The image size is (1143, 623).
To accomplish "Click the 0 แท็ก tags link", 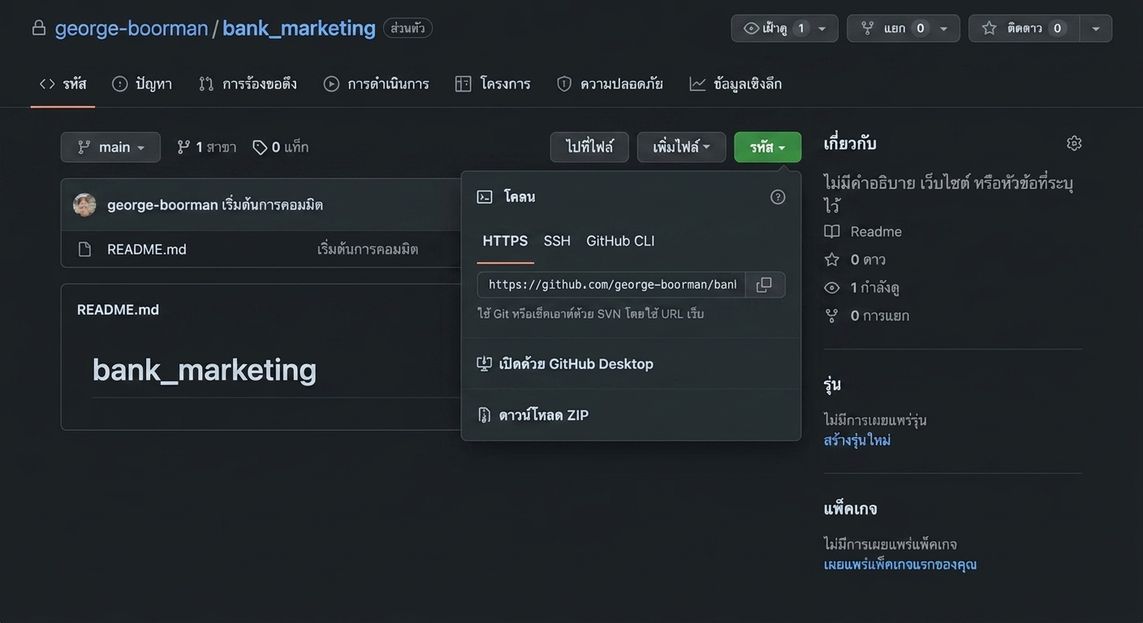I will (281, 147).
